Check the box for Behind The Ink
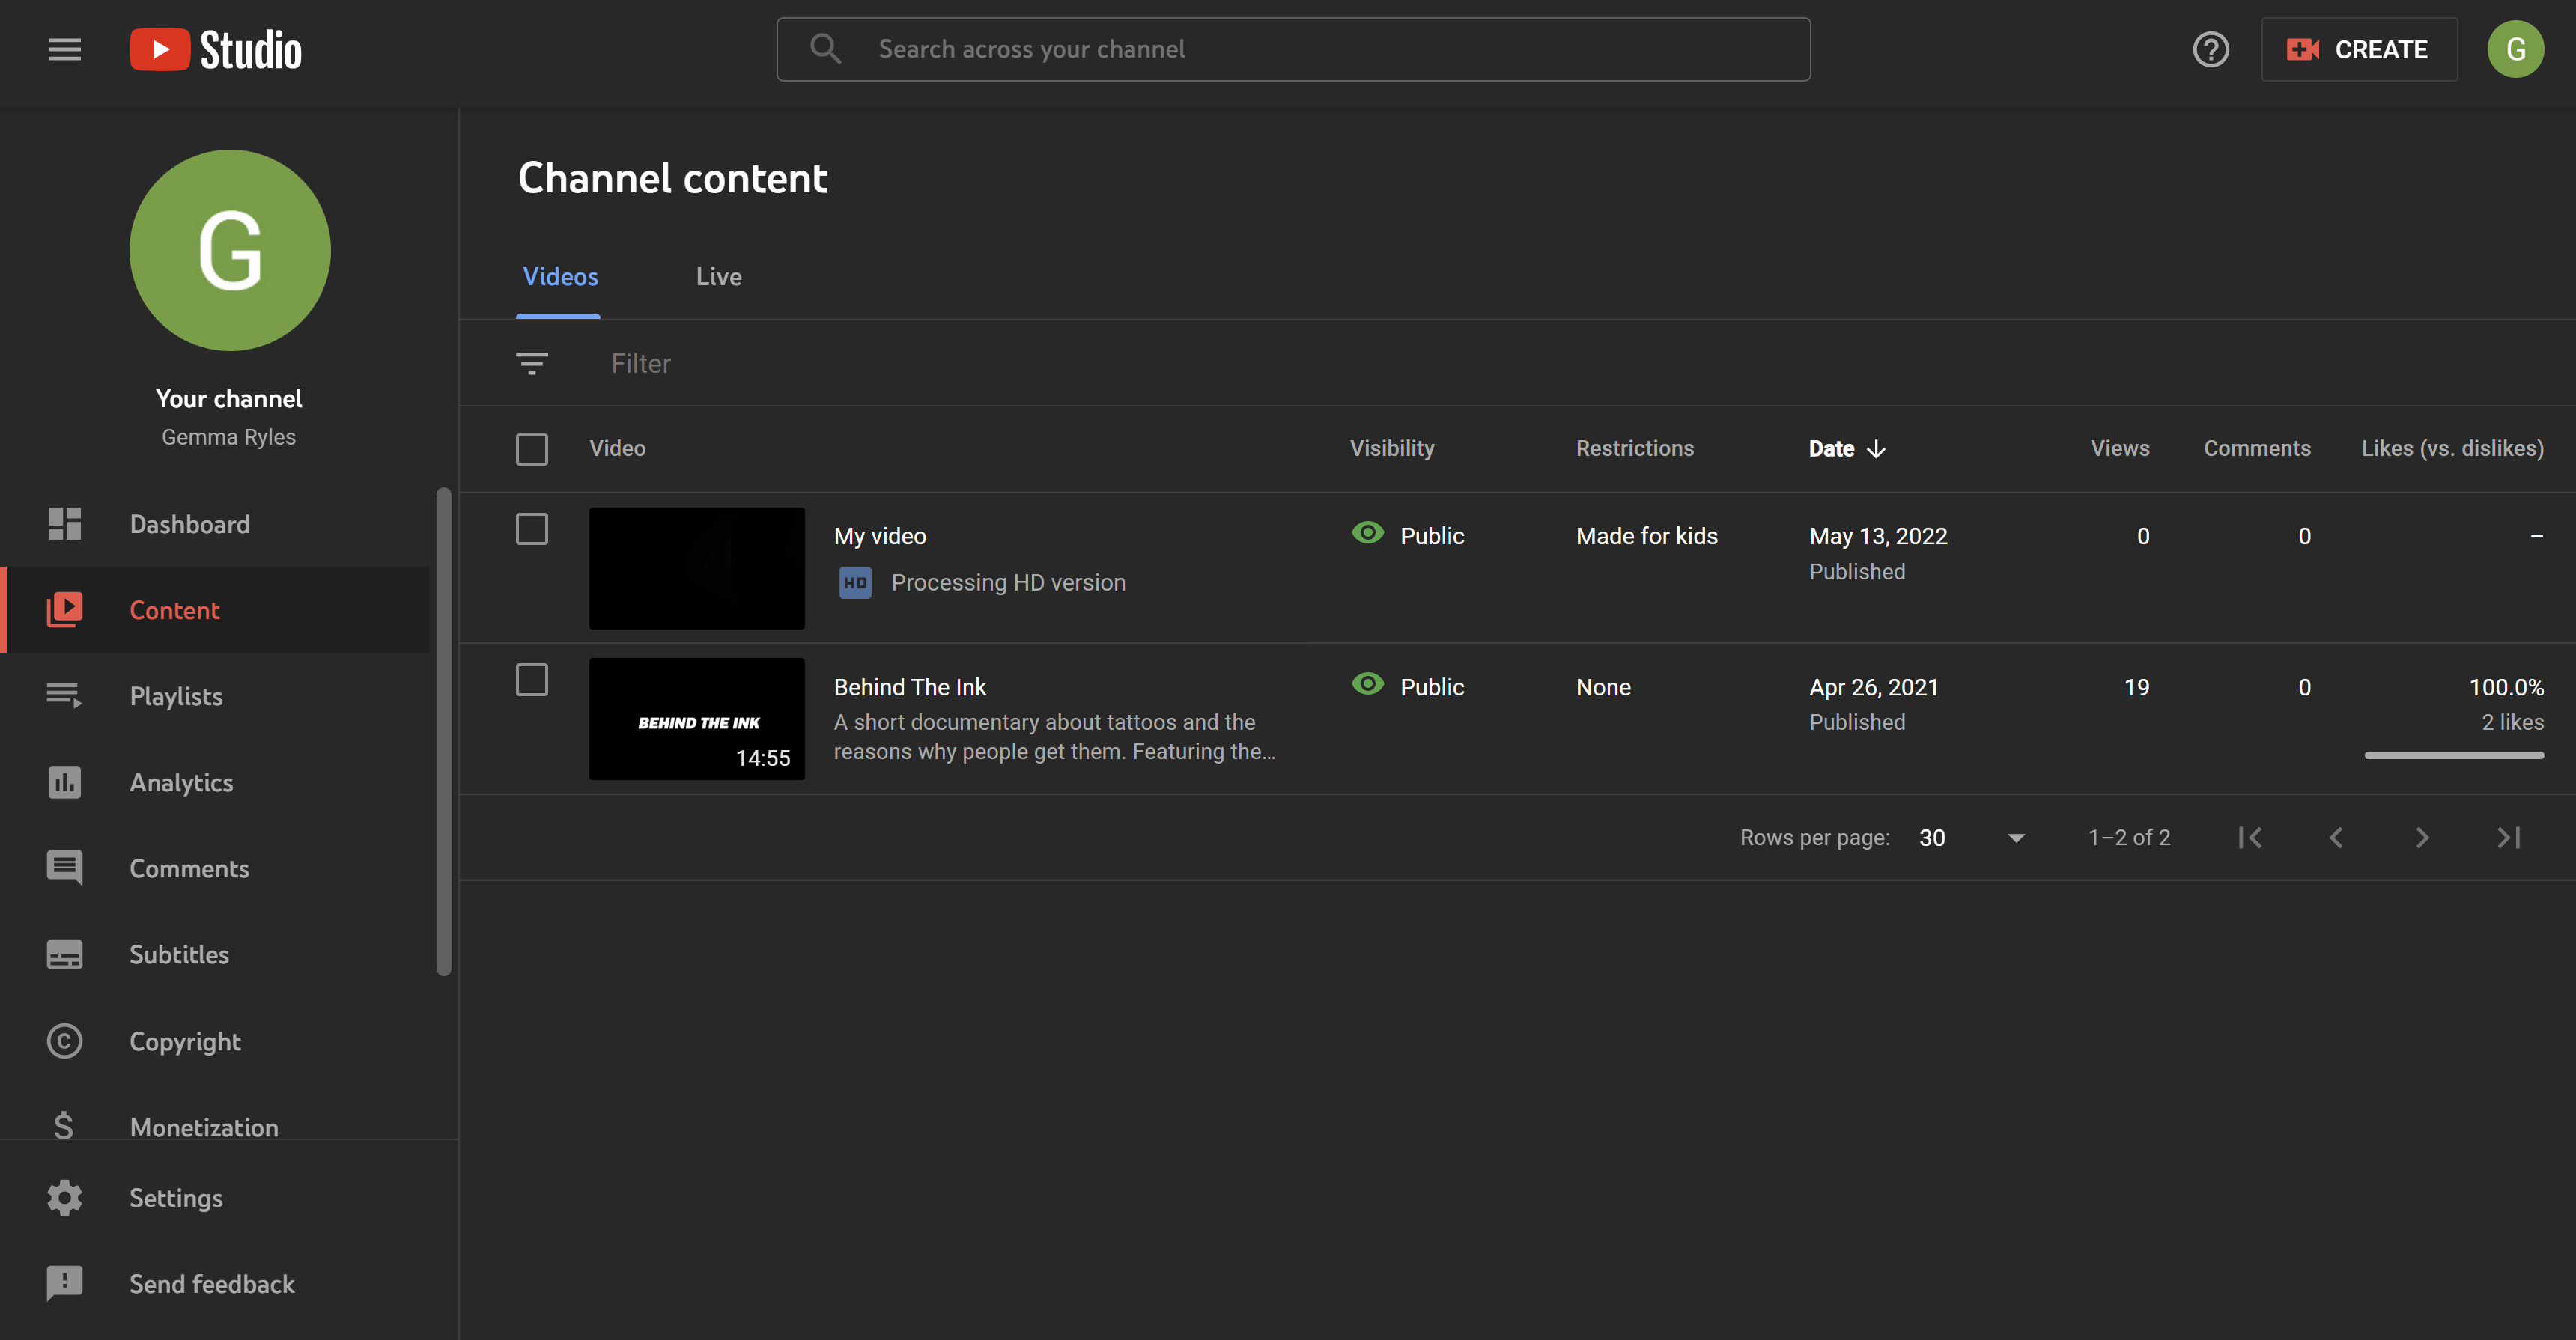Viewport: 2576px width, 1340px height. [x=532, y=680]
